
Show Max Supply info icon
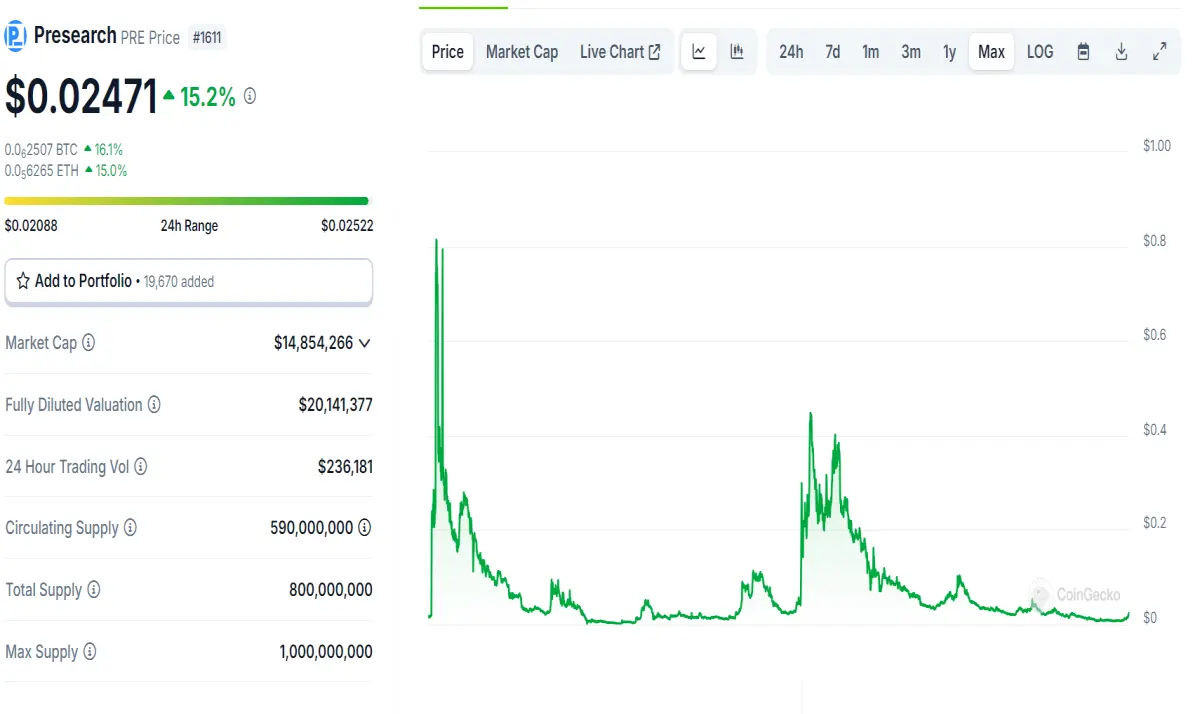click(90, 652)
